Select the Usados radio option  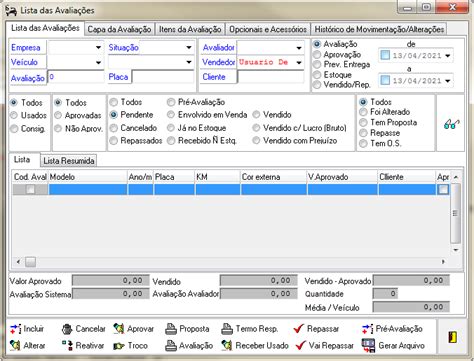click(14, 115)
